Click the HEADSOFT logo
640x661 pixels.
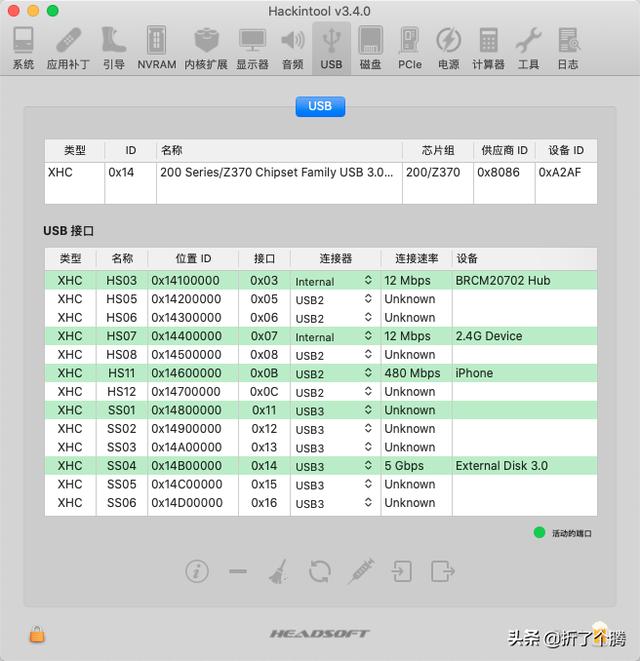click(x=320, y=634)
